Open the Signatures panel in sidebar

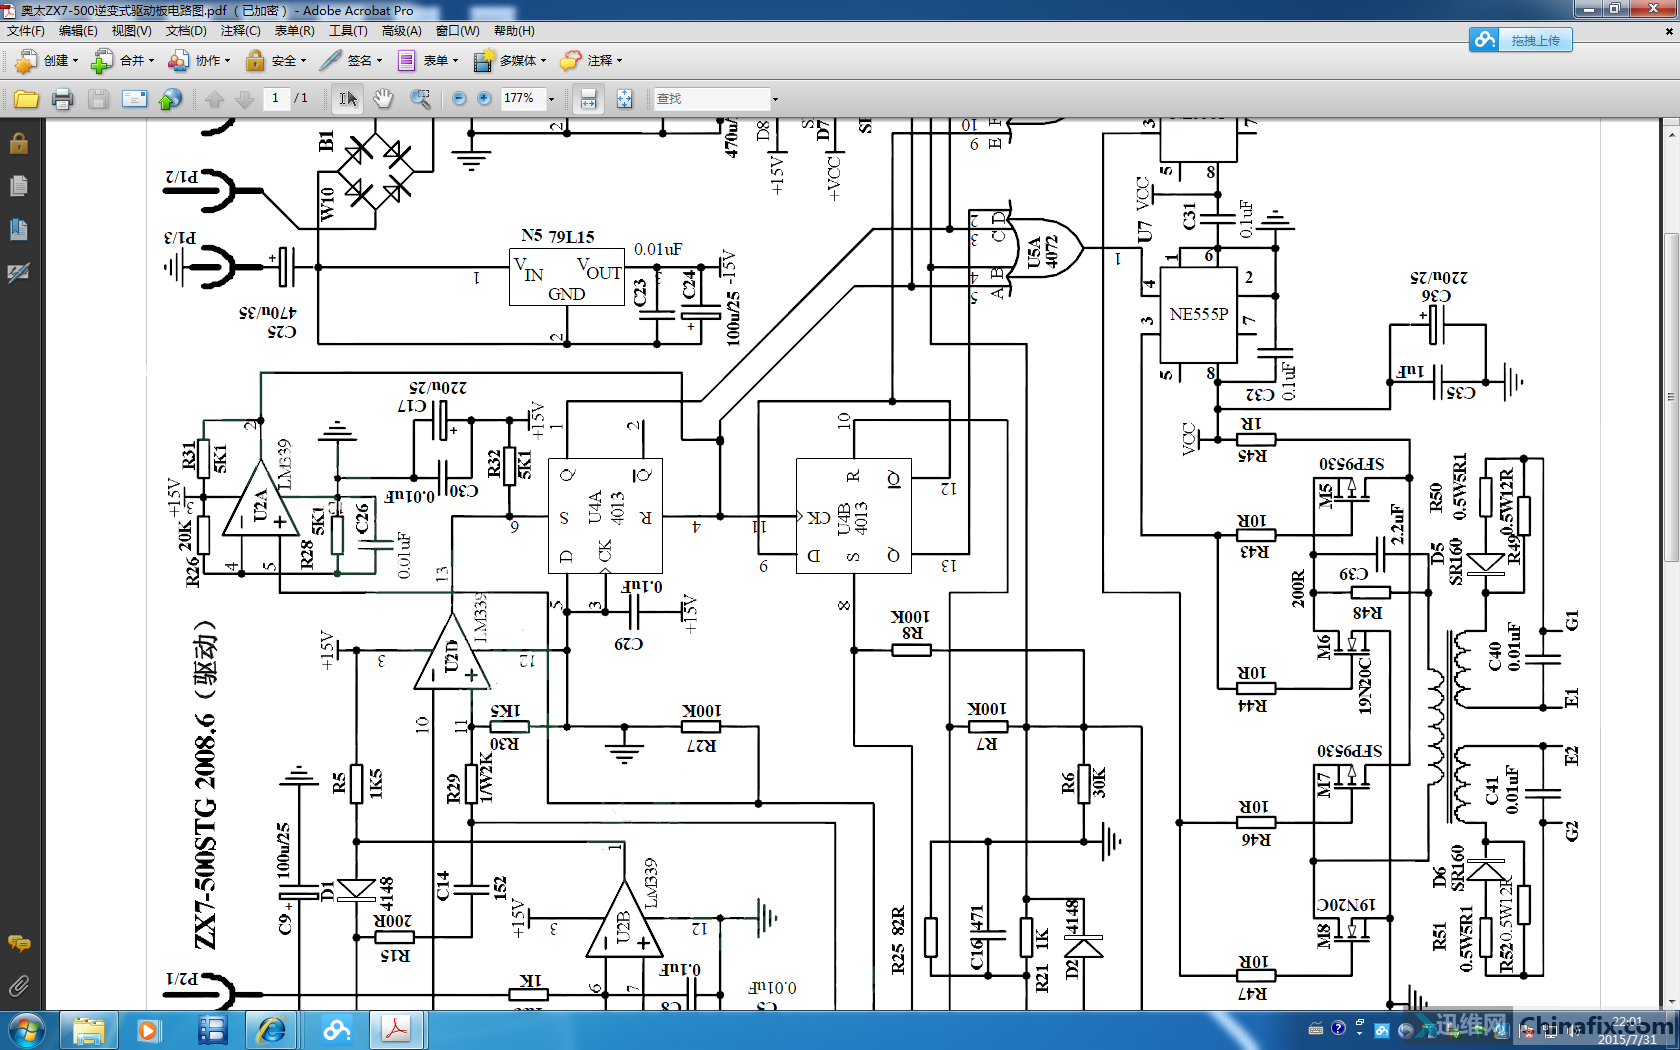click(18, 272)
